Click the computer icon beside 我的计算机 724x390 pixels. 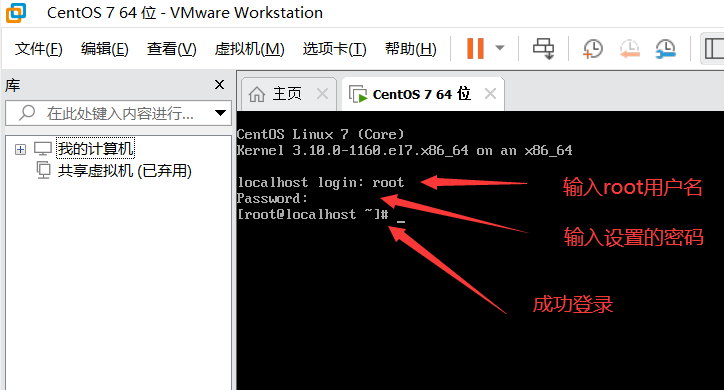coord(43,149)
